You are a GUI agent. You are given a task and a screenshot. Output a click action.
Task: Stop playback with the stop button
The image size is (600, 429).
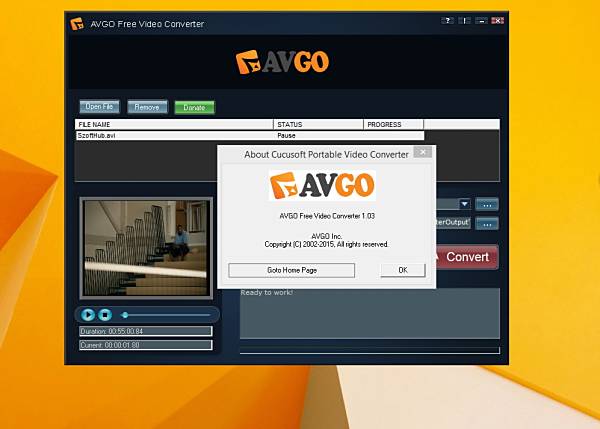pos(105,315)
